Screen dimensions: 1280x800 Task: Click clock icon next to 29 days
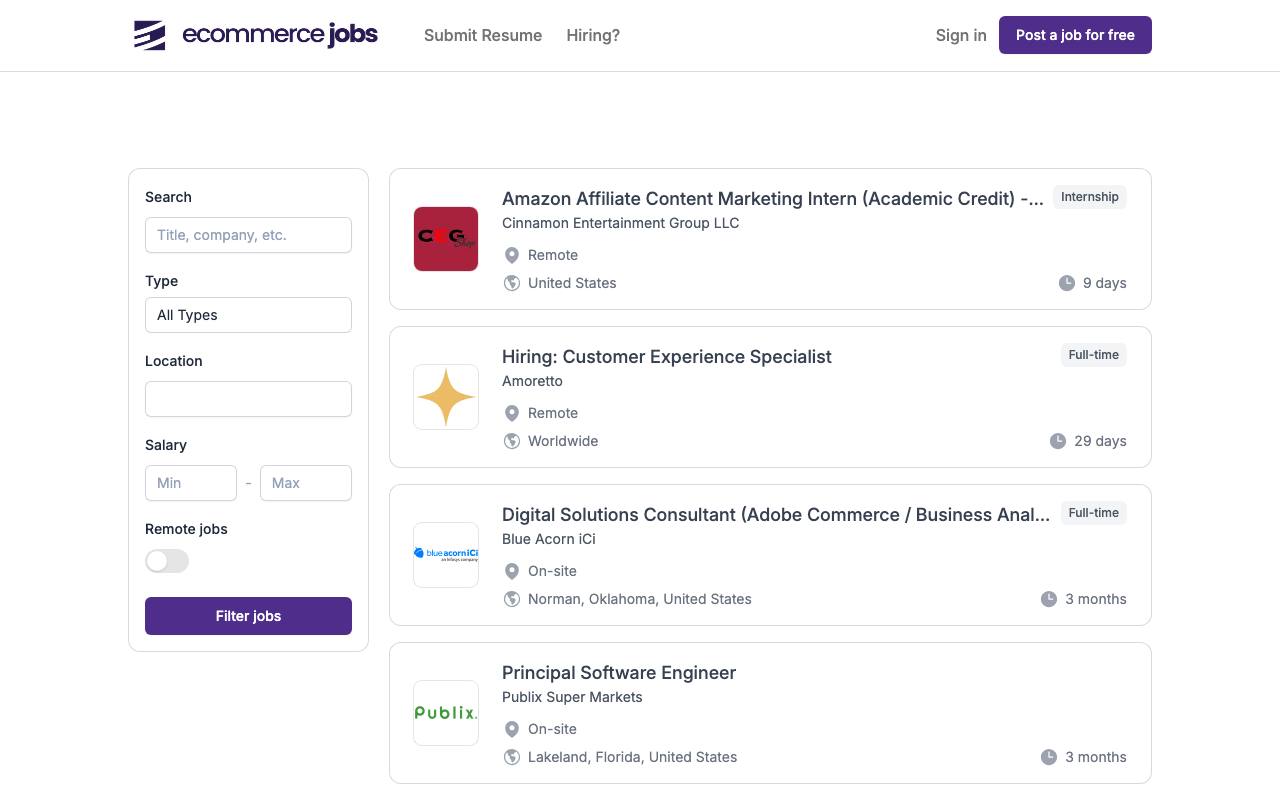coord(1058,441)
